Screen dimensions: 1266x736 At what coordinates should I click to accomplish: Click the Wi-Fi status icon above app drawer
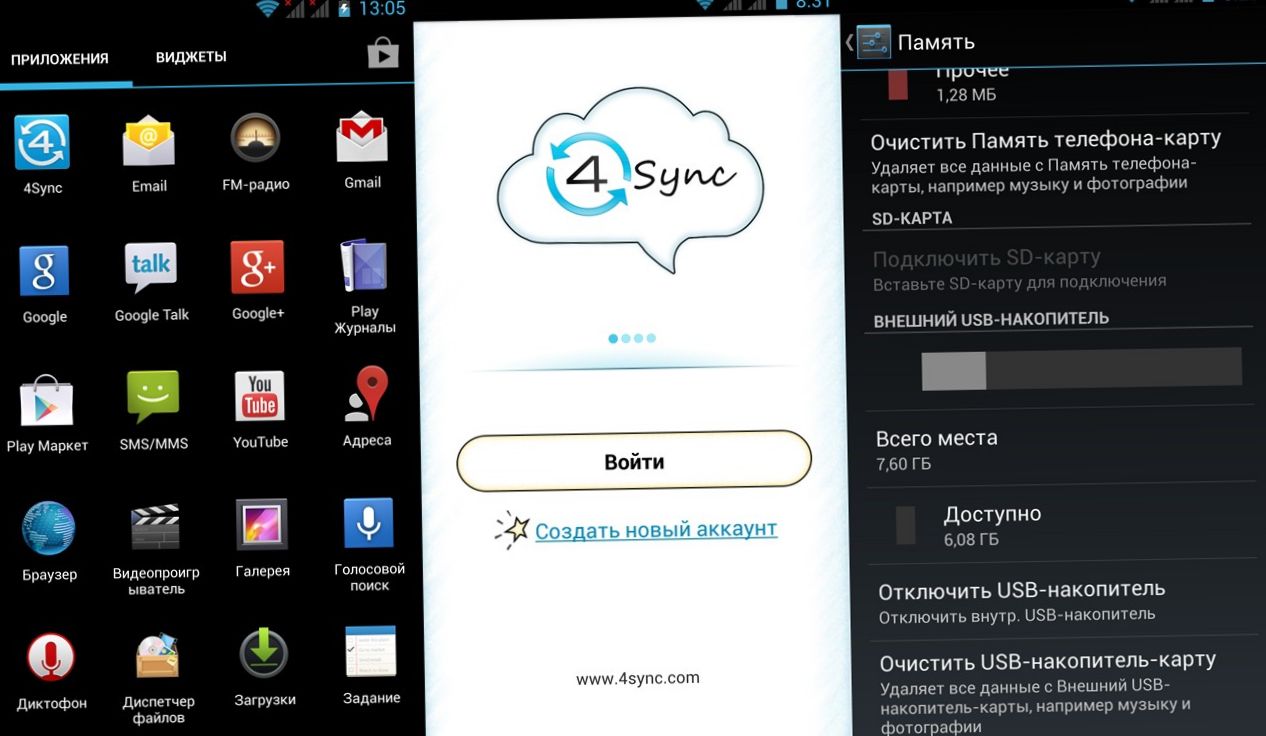[x=267, y=8]
